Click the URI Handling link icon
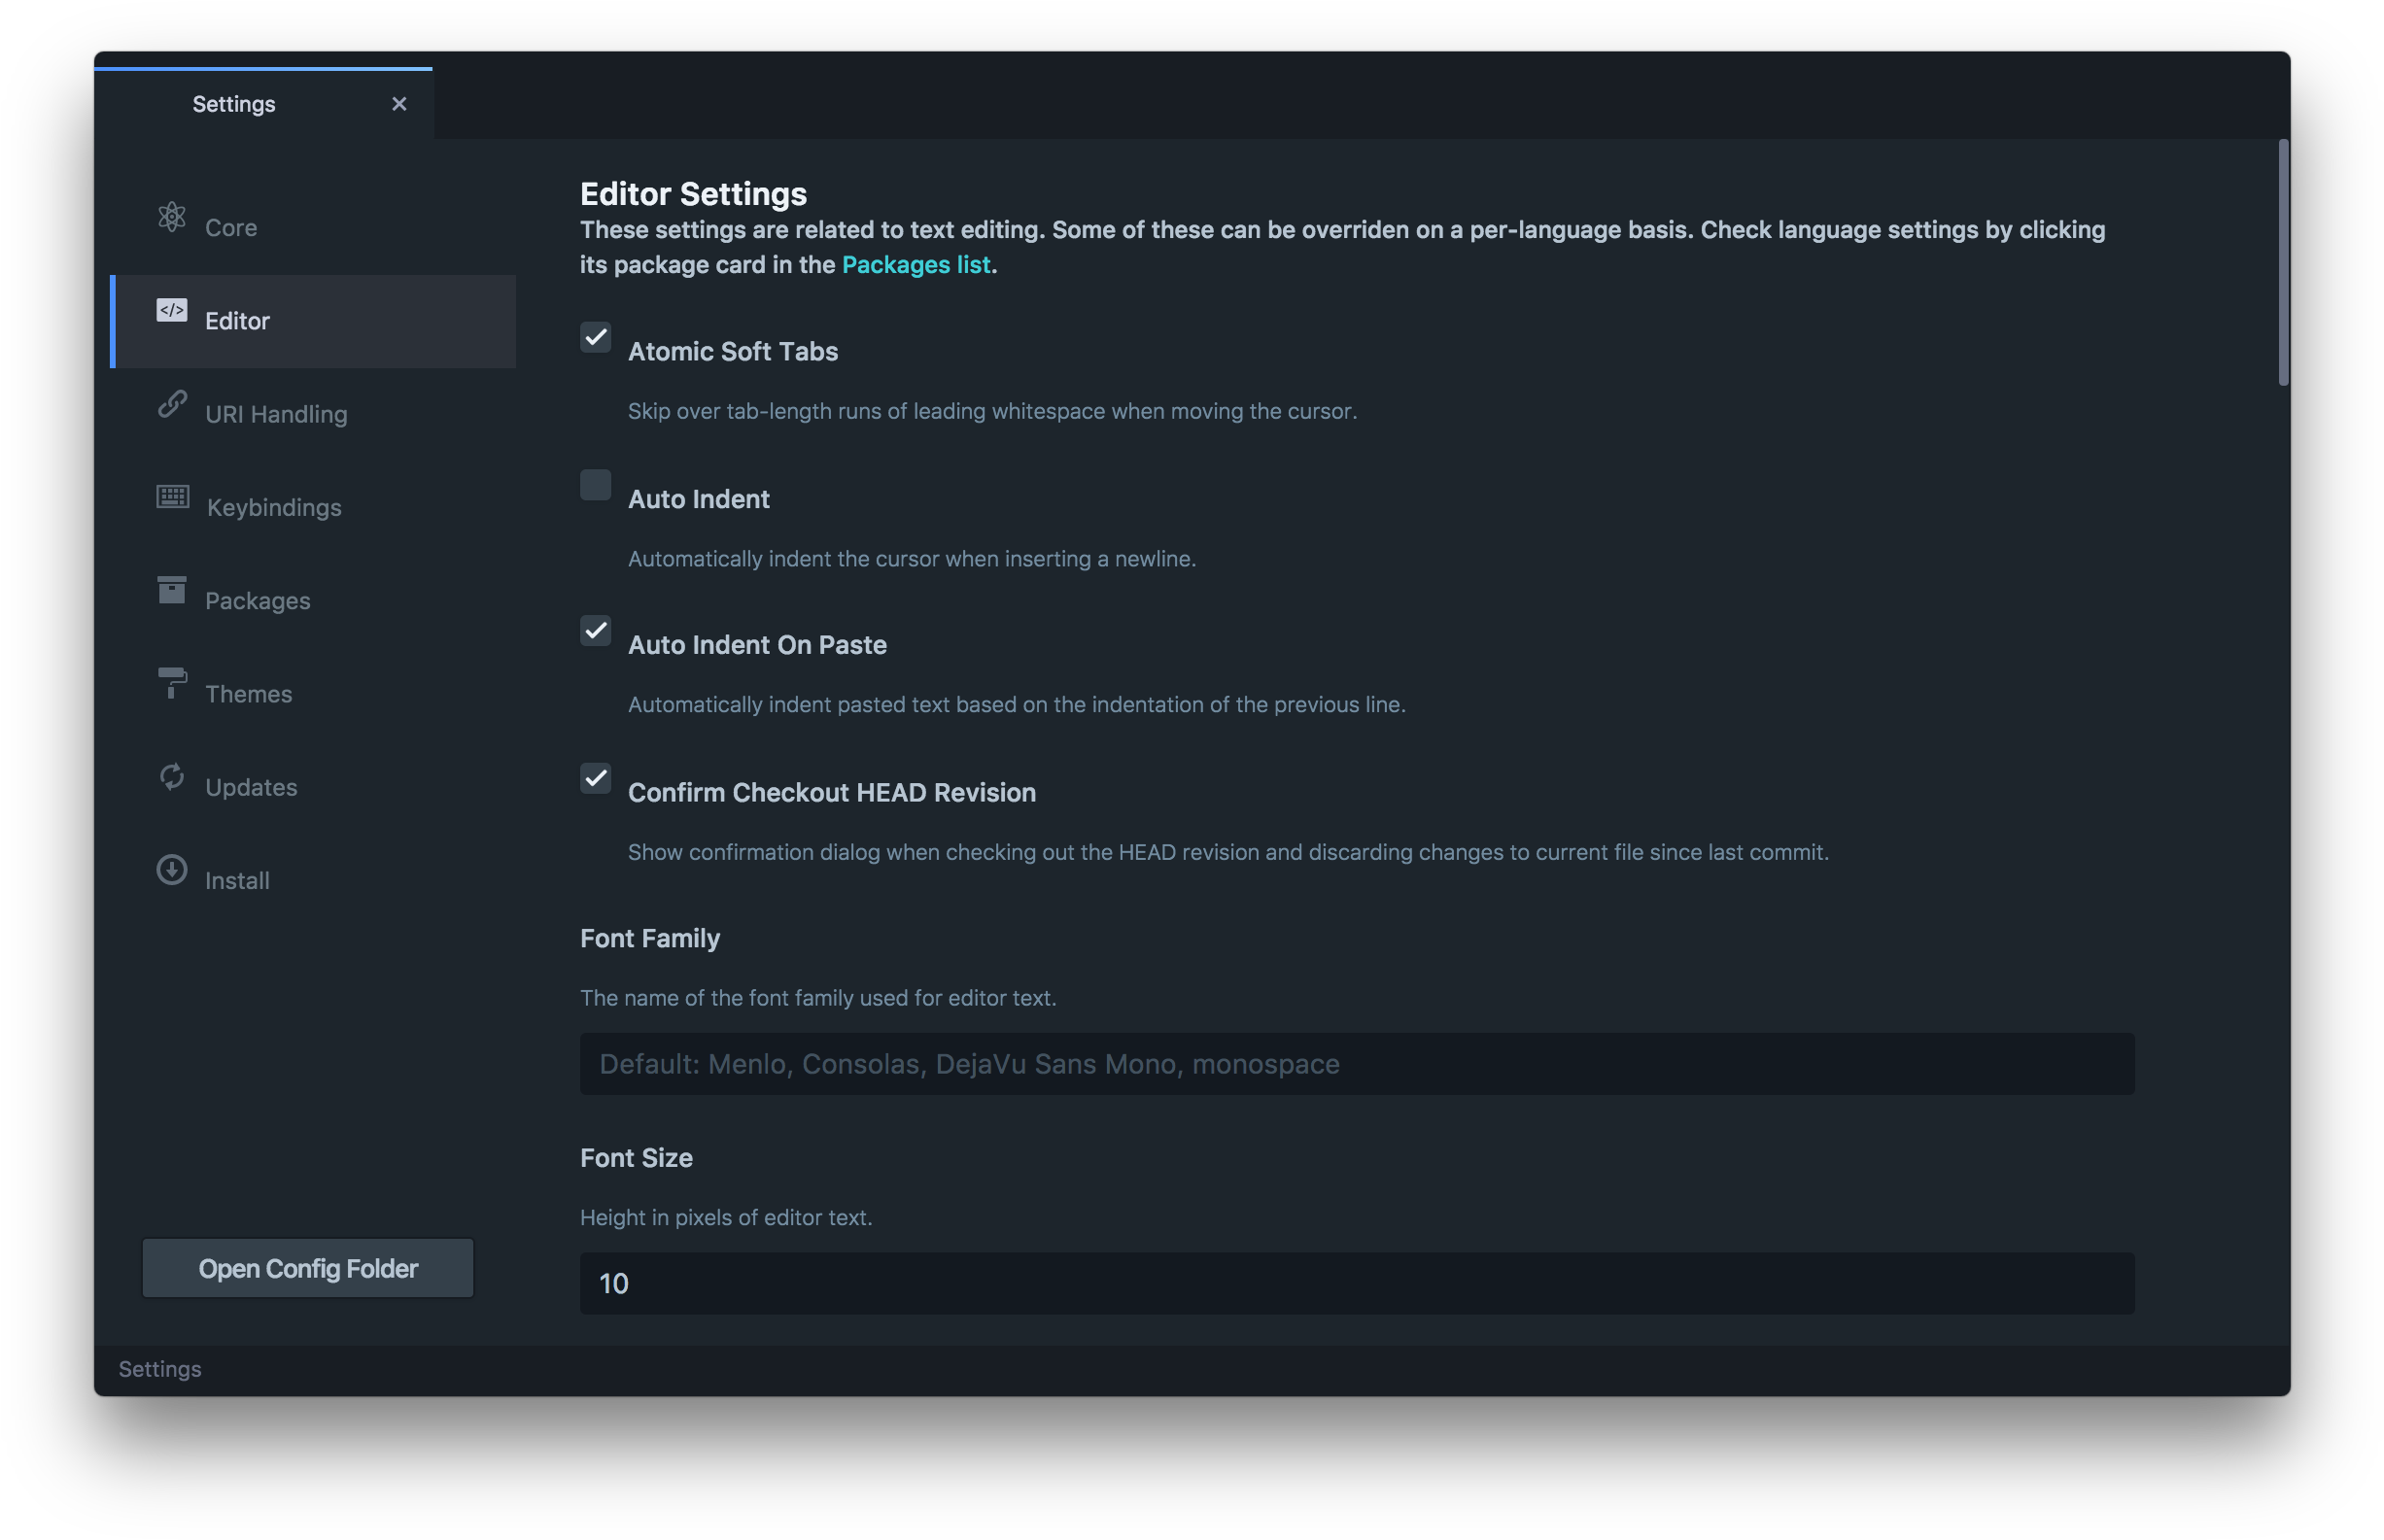 (x=172, y=404)
